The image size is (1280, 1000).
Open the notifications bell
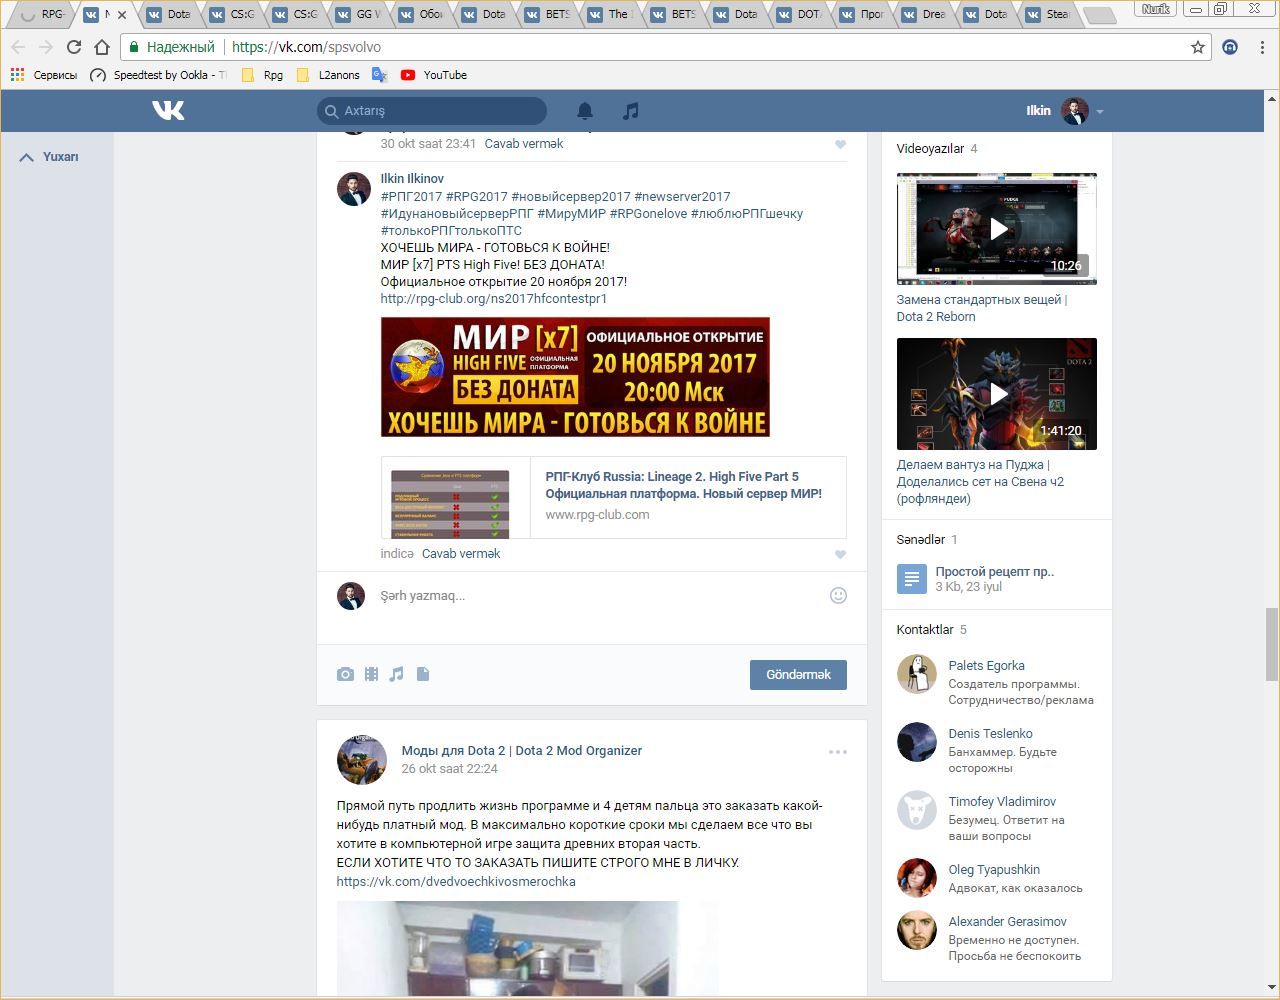point(585,111)
